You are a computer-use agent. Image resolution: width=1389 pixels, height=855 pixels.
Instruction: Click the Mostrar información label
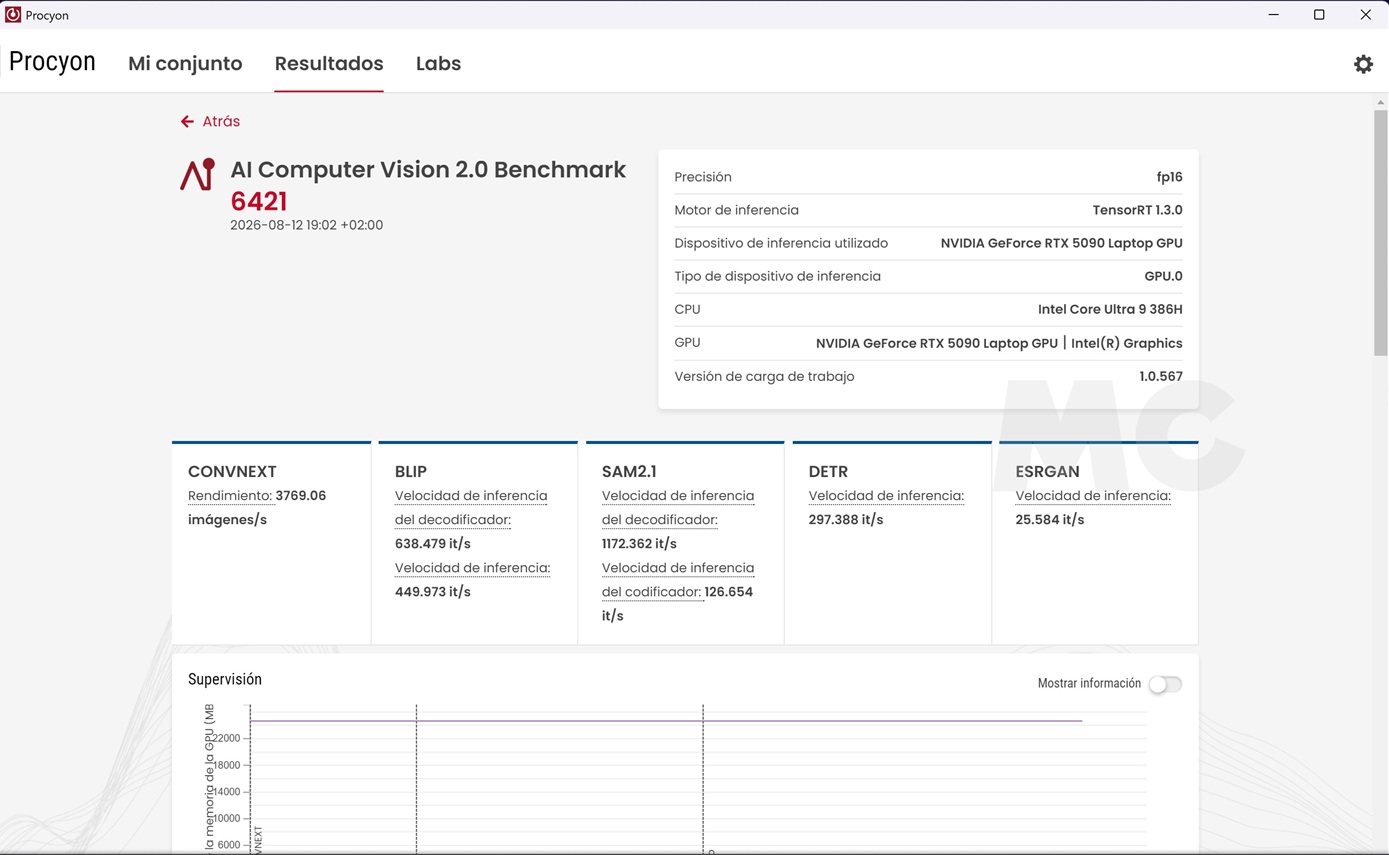point(1089,684)
